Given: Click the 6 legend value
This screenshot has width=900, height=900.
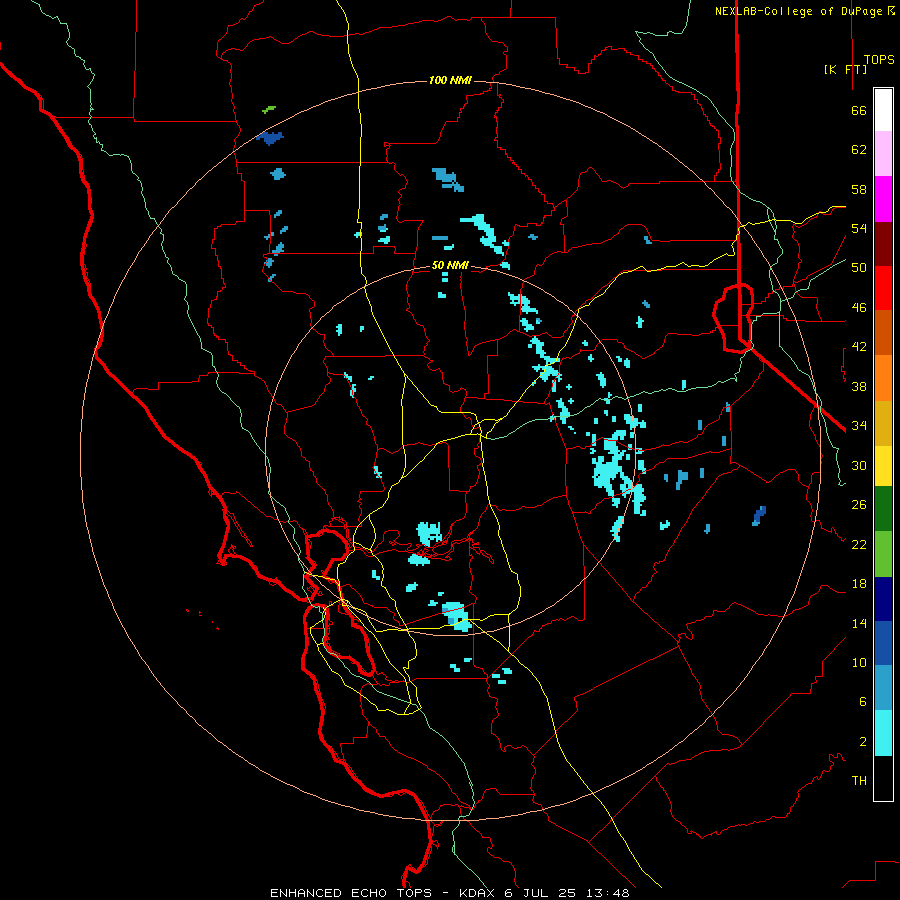Looking at the screenshot, I should point(862,701).
